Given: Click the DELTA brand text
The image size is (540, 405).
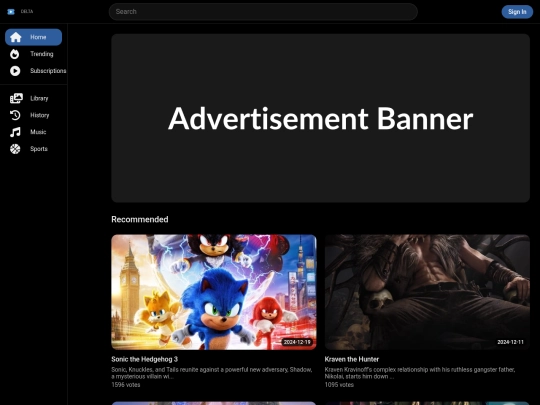Looking at the screenshot, I should pyautogui.click(x=27, y=11).
